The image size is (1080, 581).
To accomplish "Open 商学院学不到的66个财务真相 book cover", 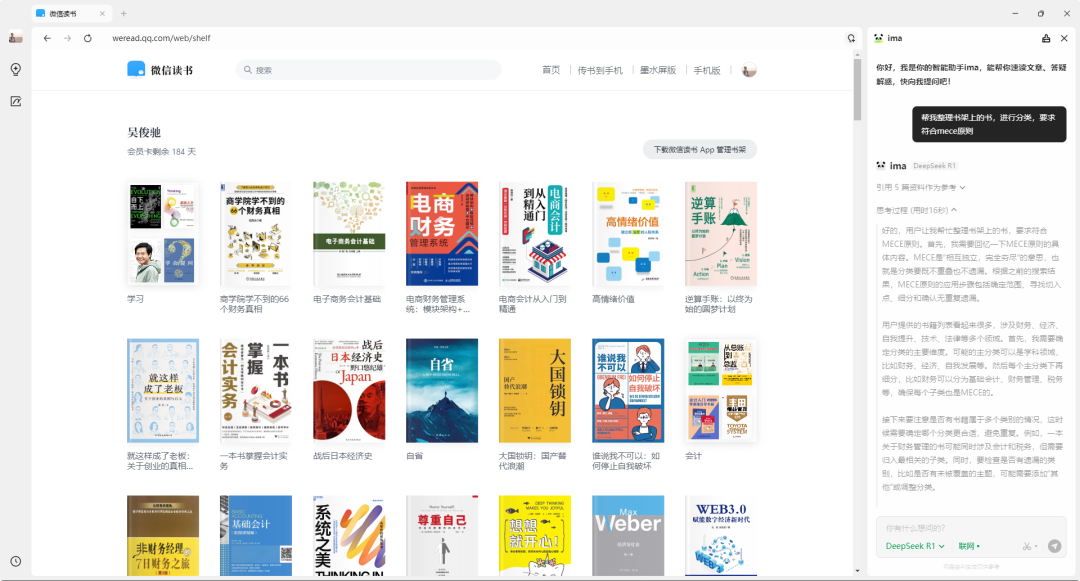I will [x=256, y=234].
